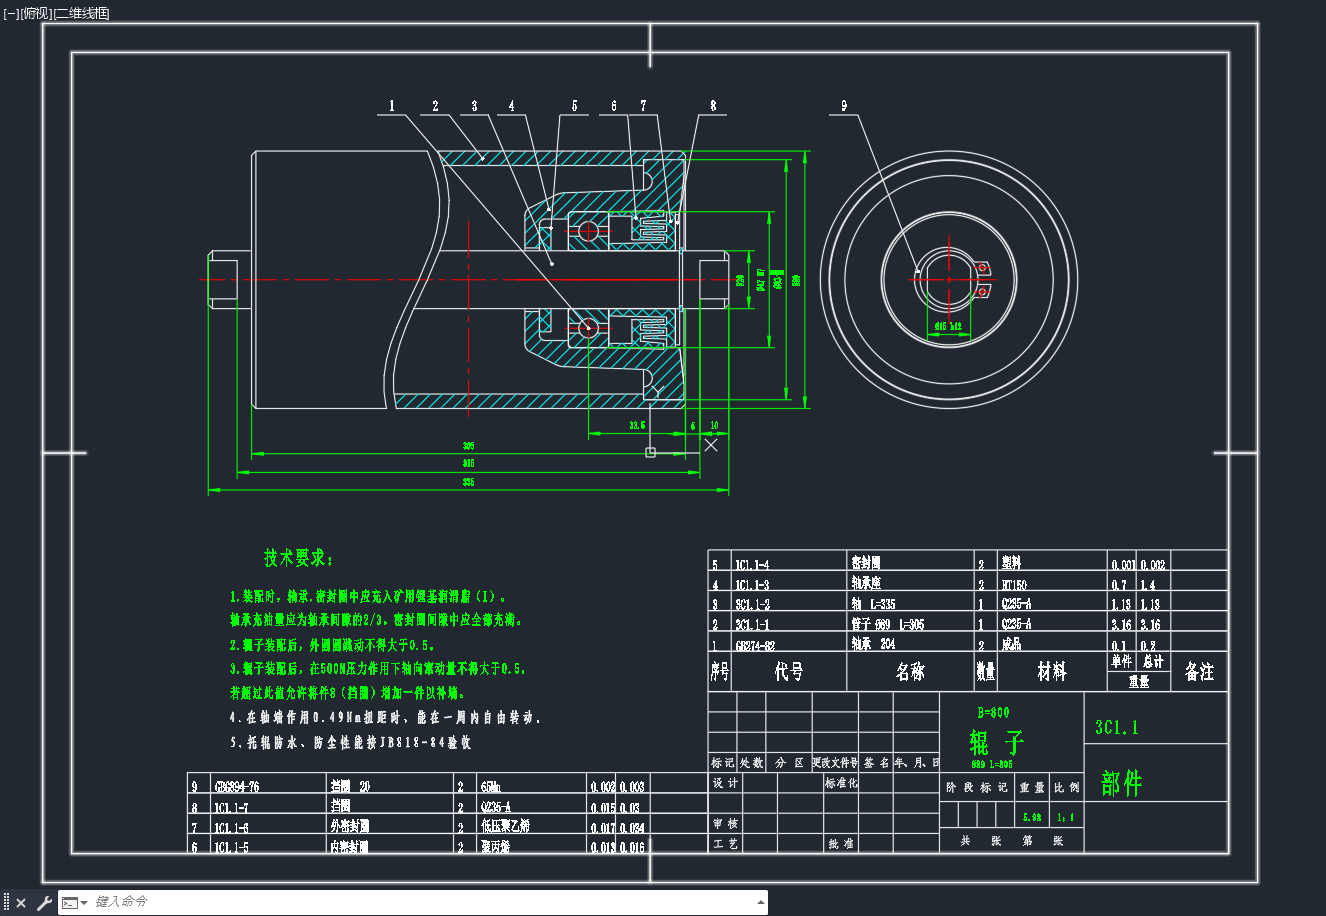Select the 辊子 title text

click(x=997, y=742)
